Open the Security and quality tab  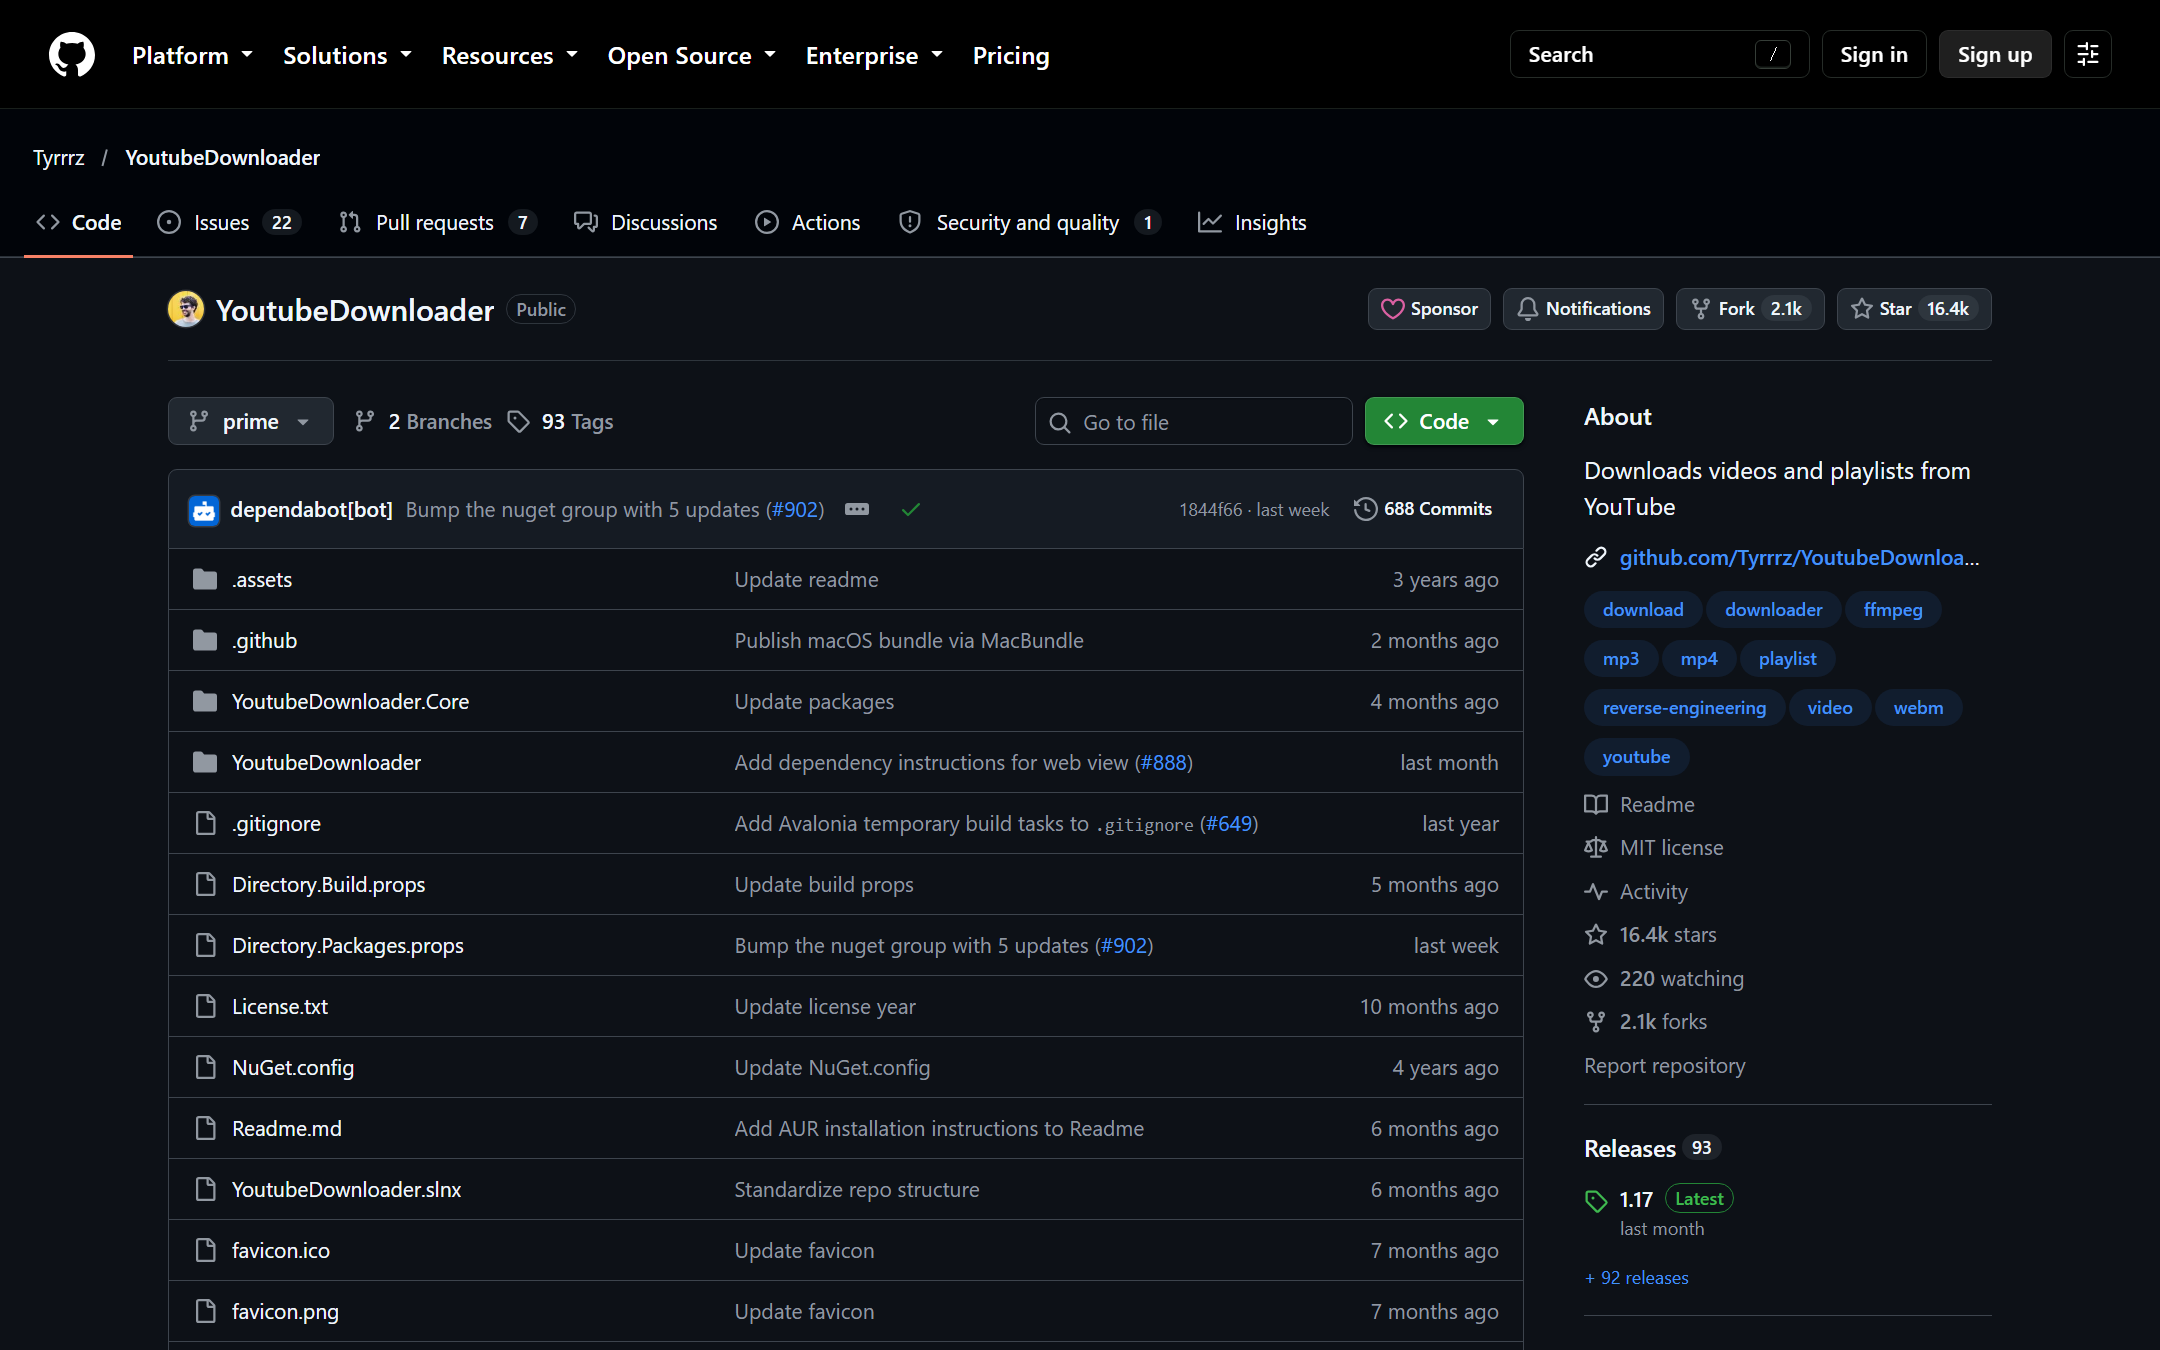(1029, 222)
